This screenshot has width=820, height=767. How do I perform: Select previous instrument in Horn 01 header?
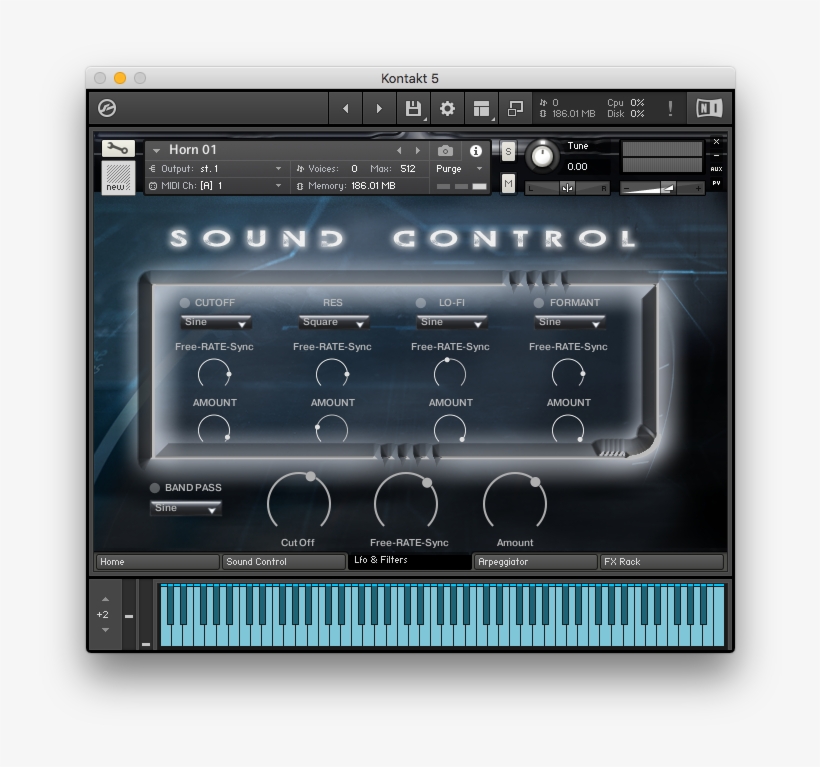pos(399,151)
